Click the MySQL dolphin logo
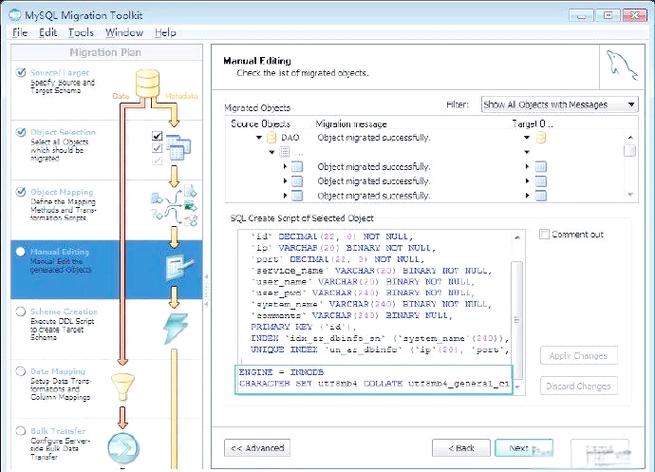 621,66
